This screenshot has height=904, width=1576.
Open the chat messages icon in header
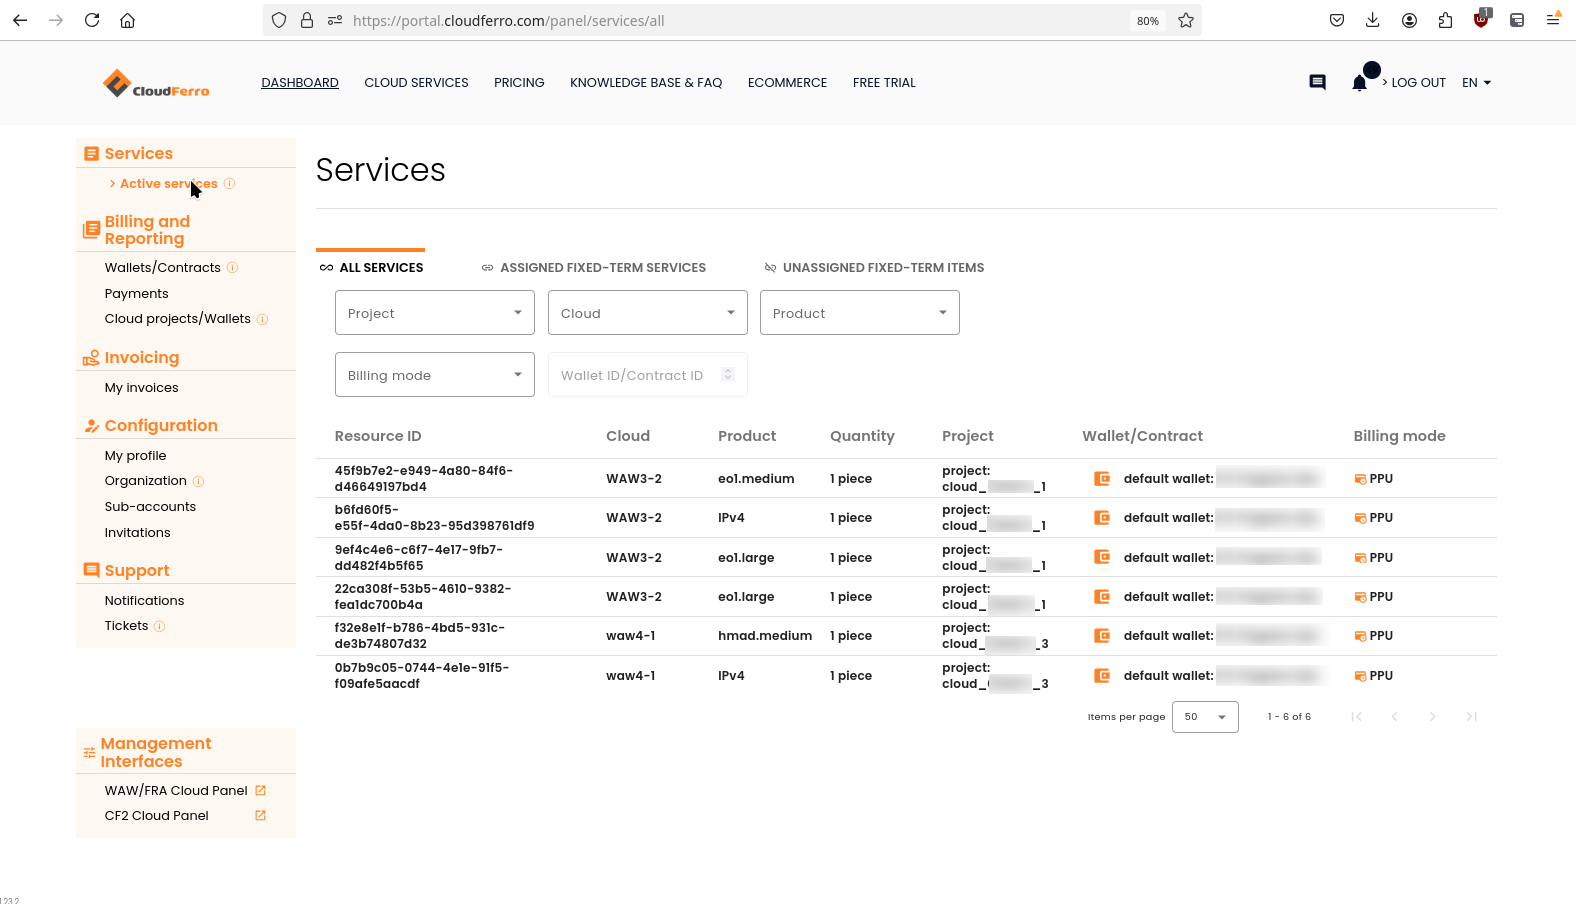pyautogui.click(x=1317, y=83)
